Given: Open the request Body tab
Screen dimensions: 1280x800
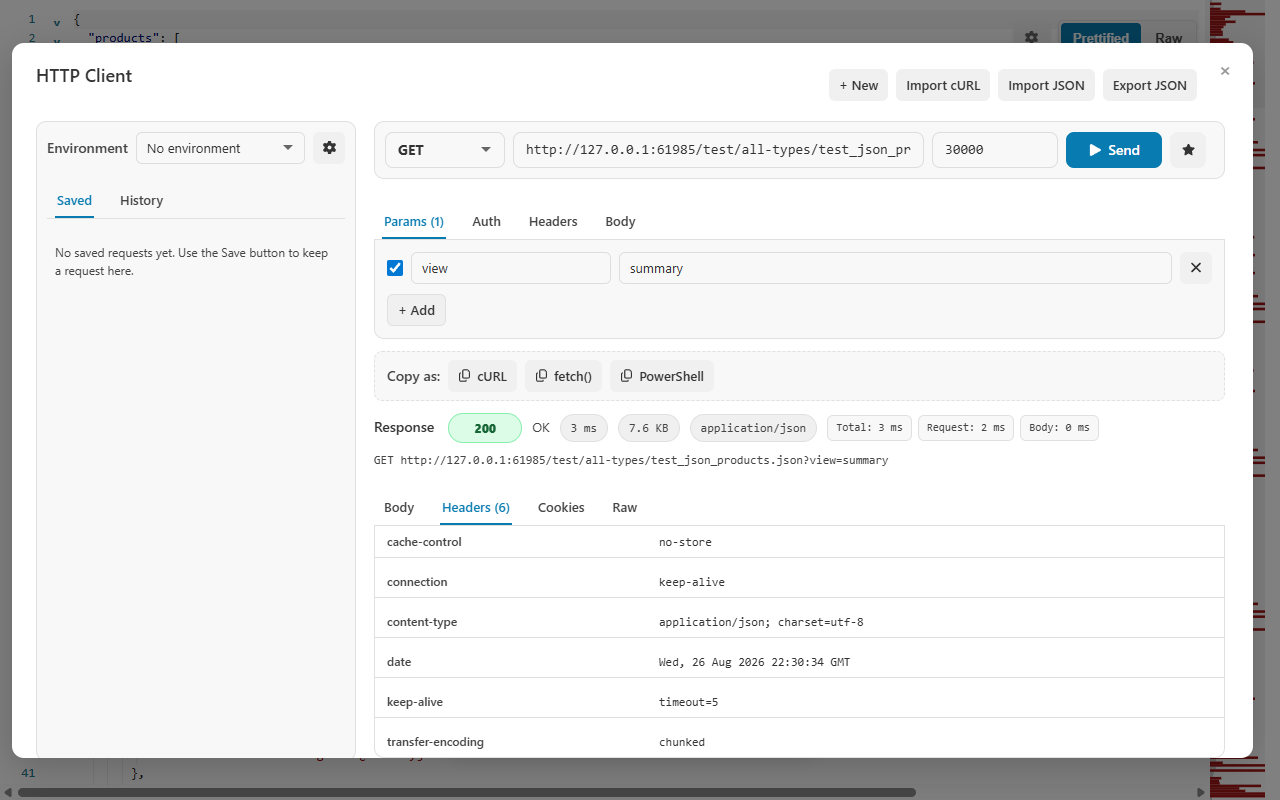Looking at the screenshot, I should coord(620,221).
